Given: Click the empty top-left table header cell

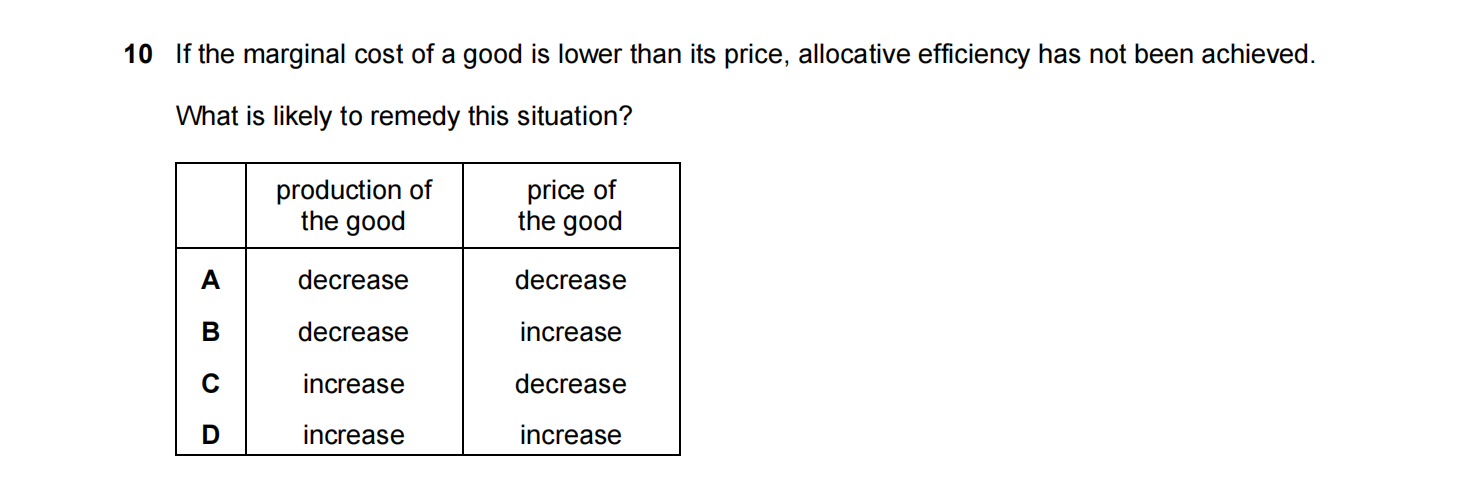Looking at the screenshot, I should coord(210,206).
